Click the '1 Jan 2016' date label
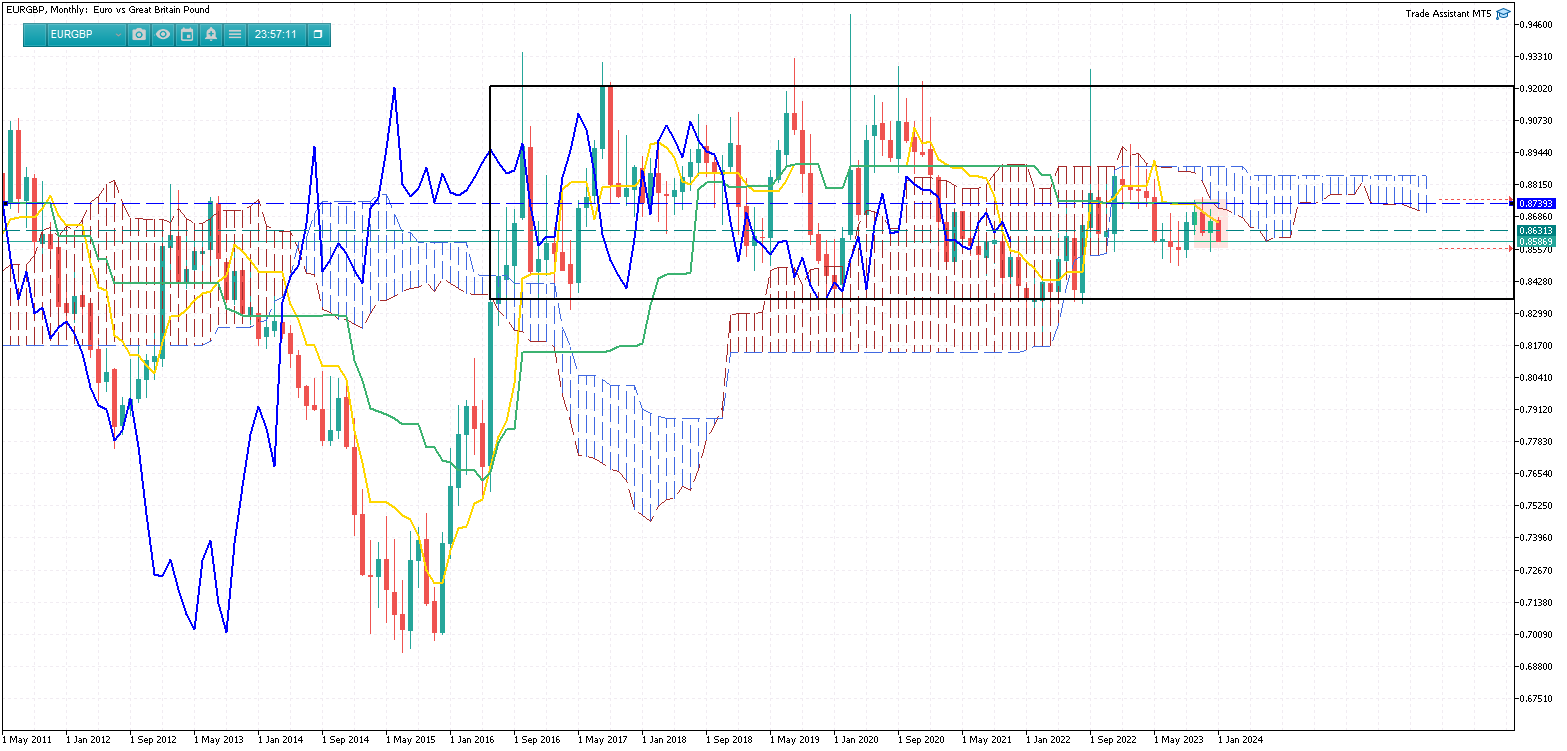This screenshot has height=751, width=1567. [472, 741]
